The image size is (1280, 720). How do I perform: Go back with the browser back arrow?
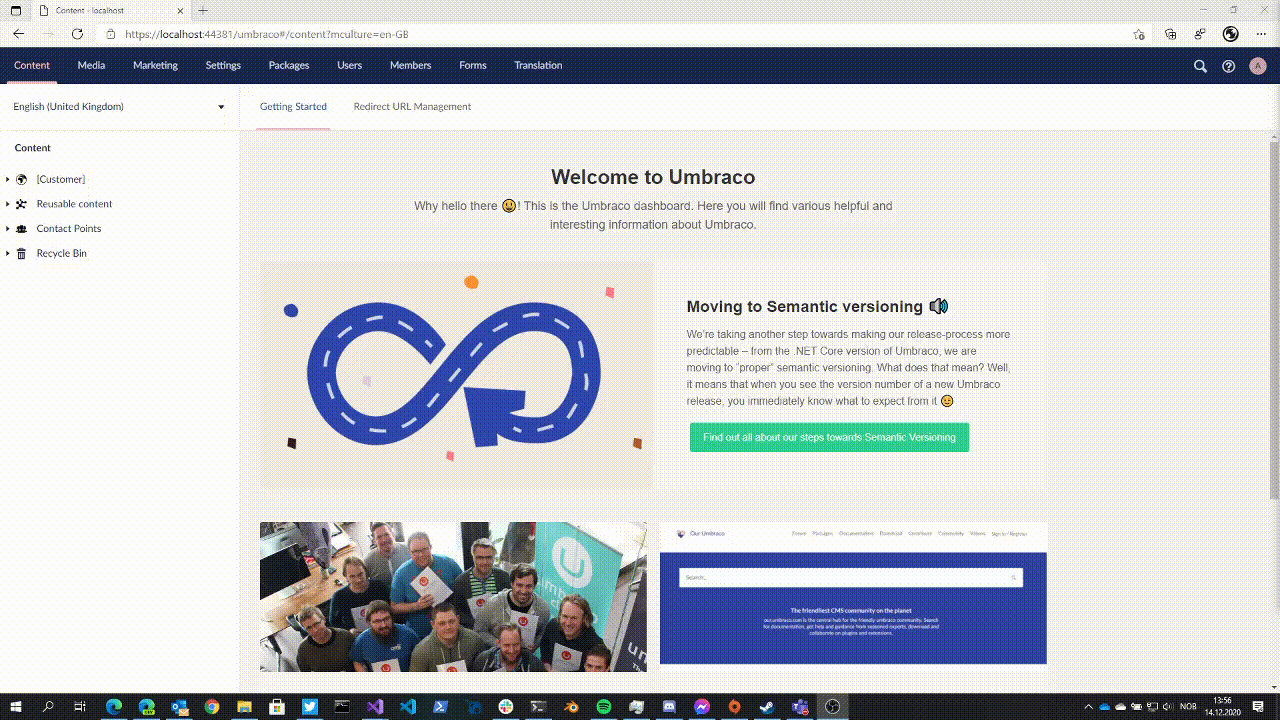coord(18,34)
